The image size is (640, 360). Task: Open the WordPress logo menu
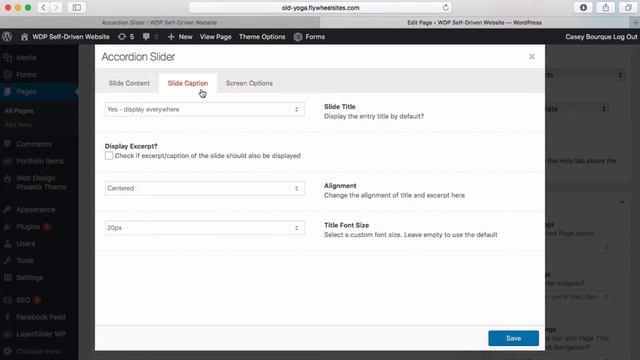pyautogui.click(x=7, y=37)
